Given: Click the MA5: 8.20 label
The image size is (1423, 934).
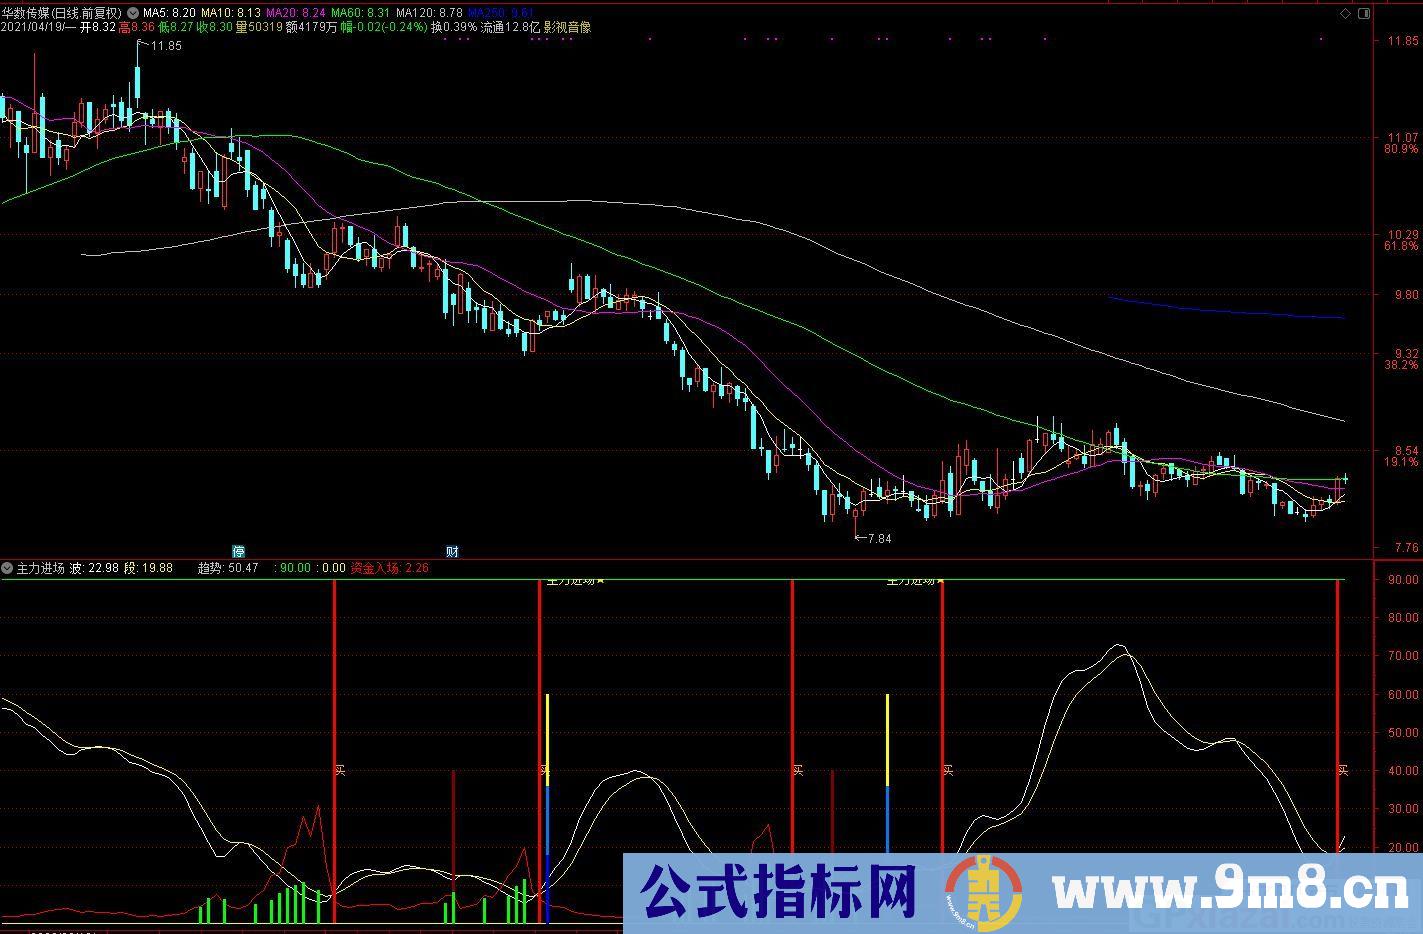Looking at the screenshot, I should click(x=169, y=13).
